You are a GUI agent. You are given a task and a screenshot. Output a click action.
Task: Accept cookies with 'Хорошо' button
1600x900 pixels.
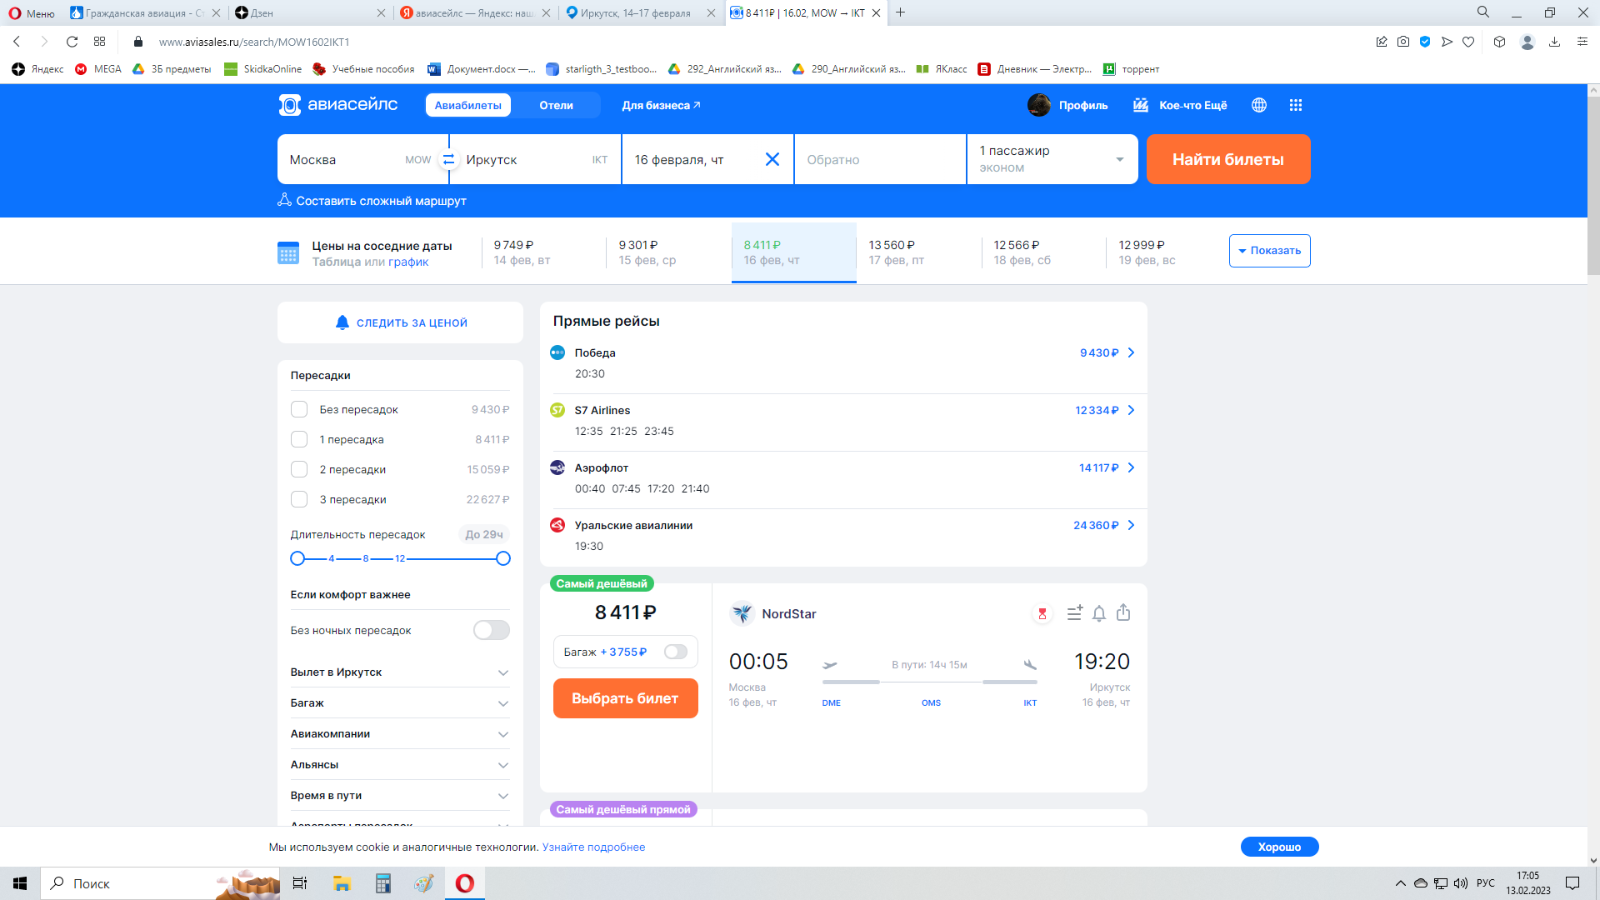[1279, 847]
